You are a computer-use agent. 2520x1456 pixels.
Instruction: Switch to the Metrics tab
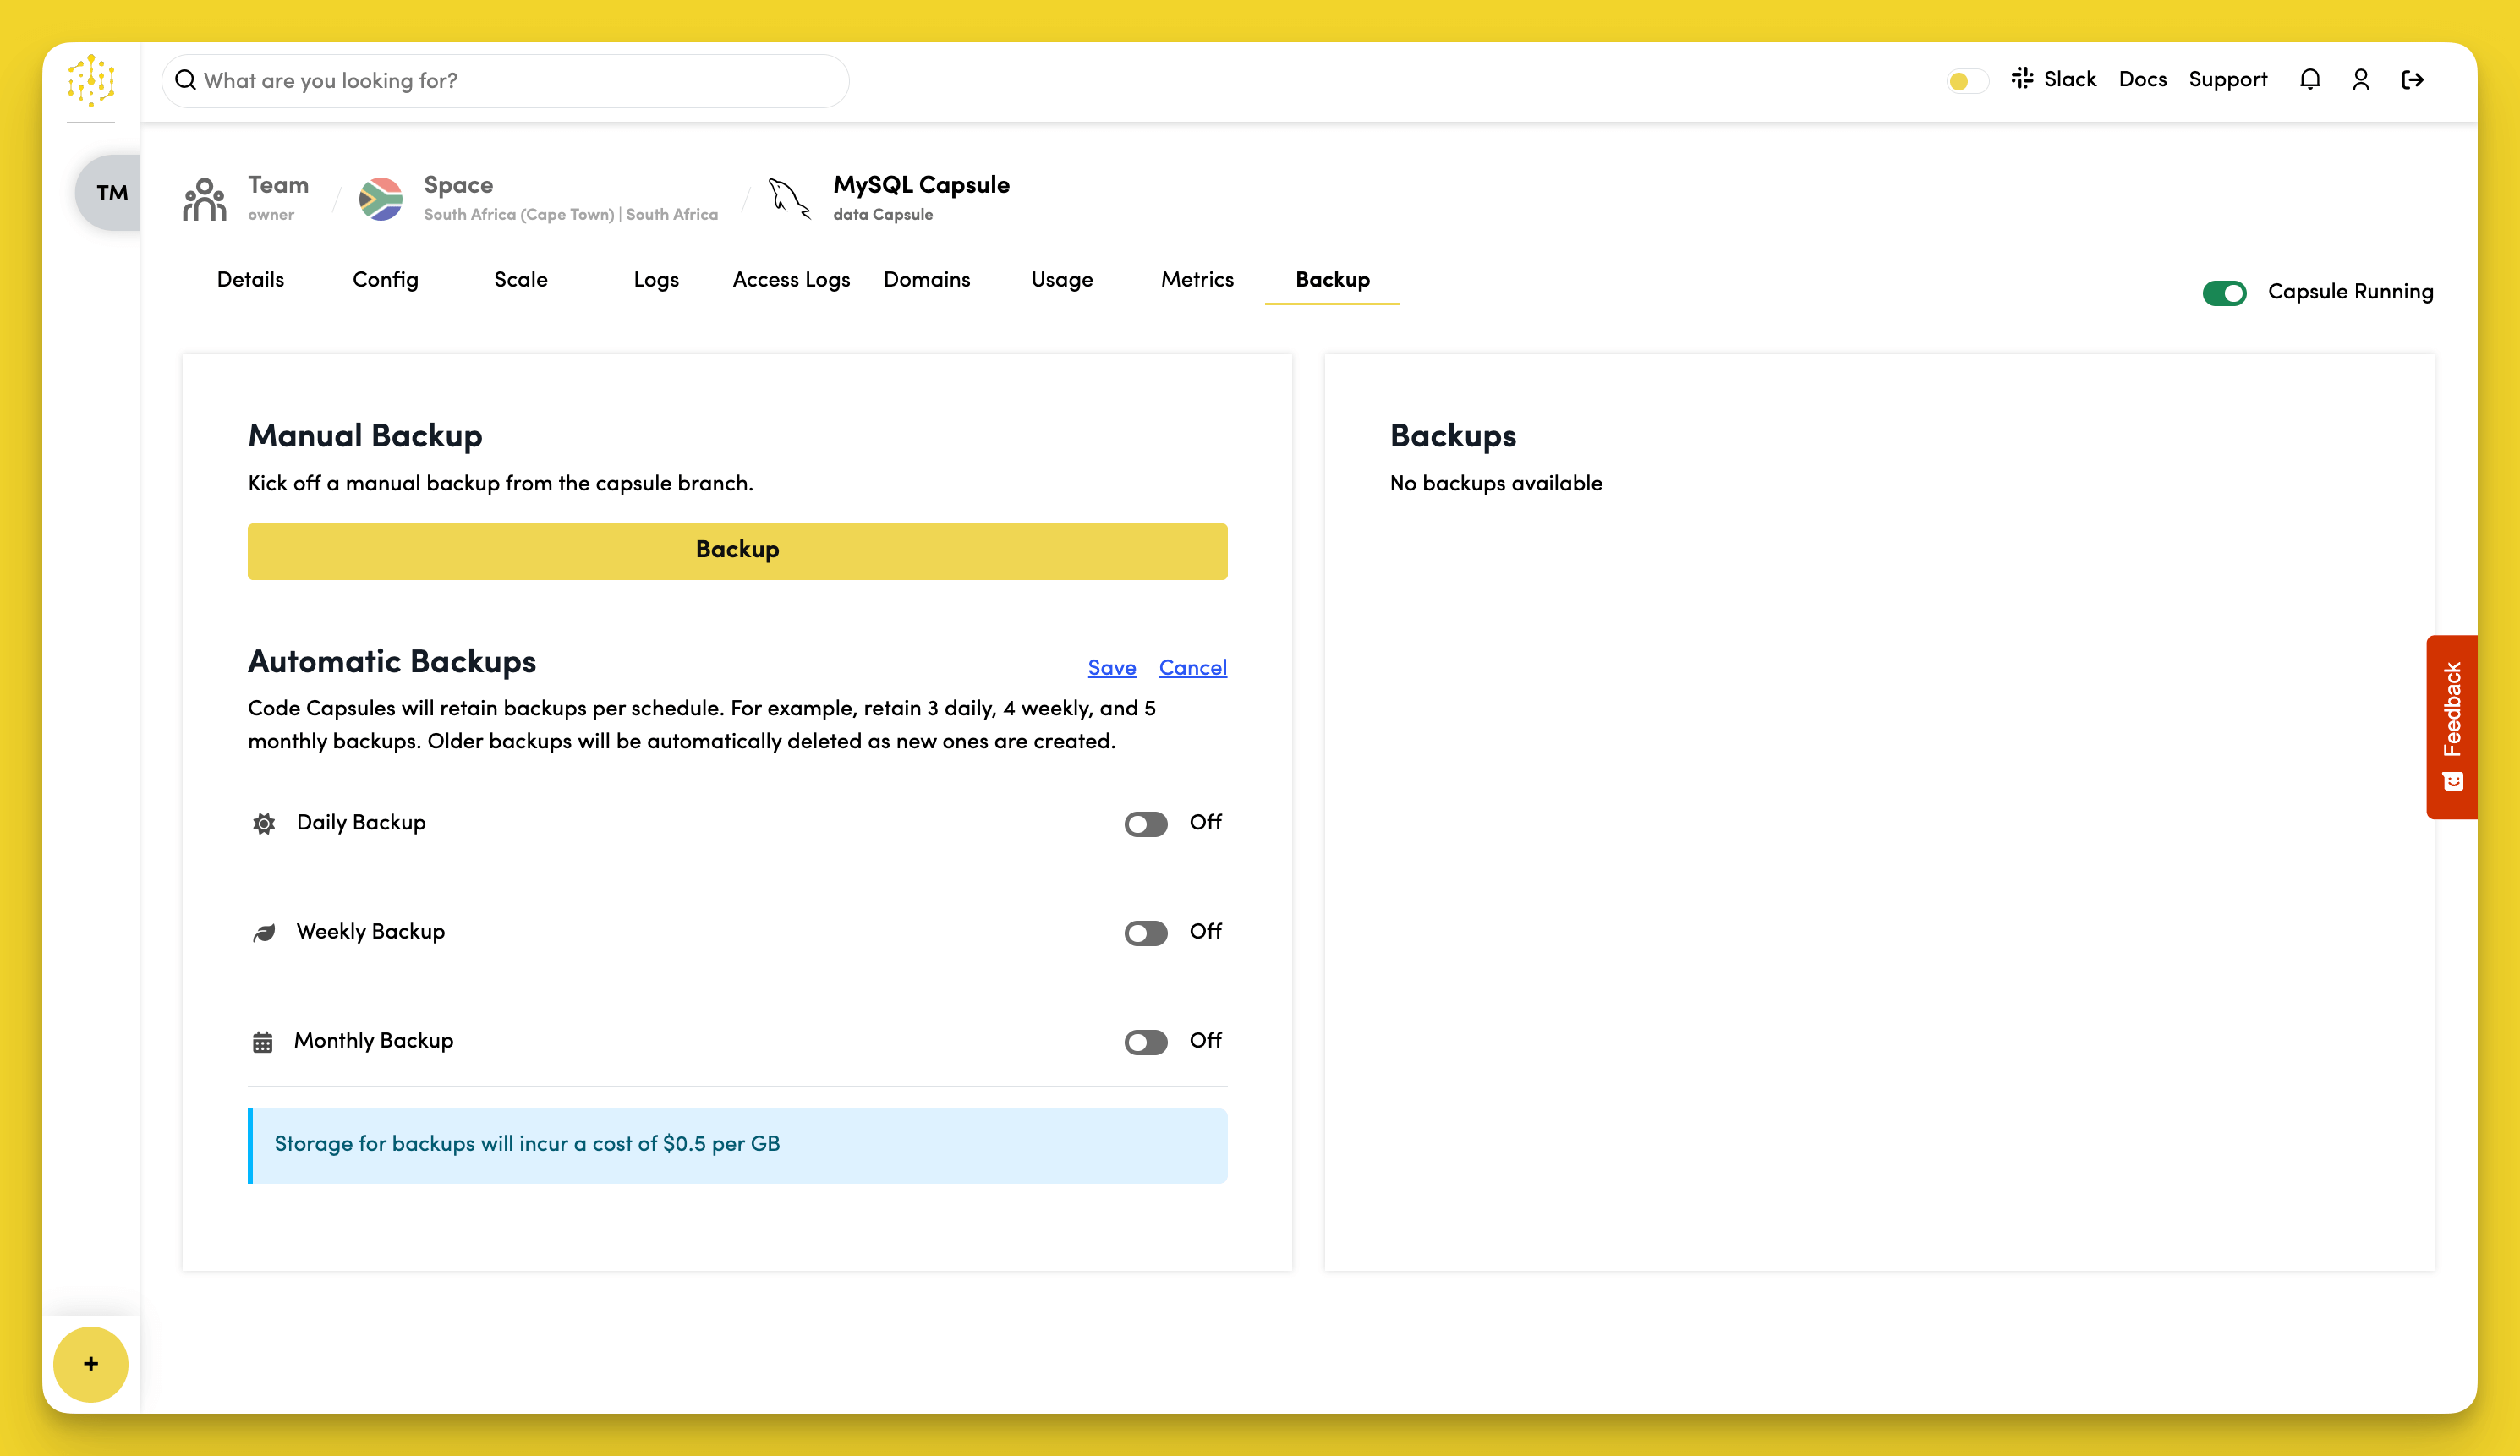(1197, 280)
